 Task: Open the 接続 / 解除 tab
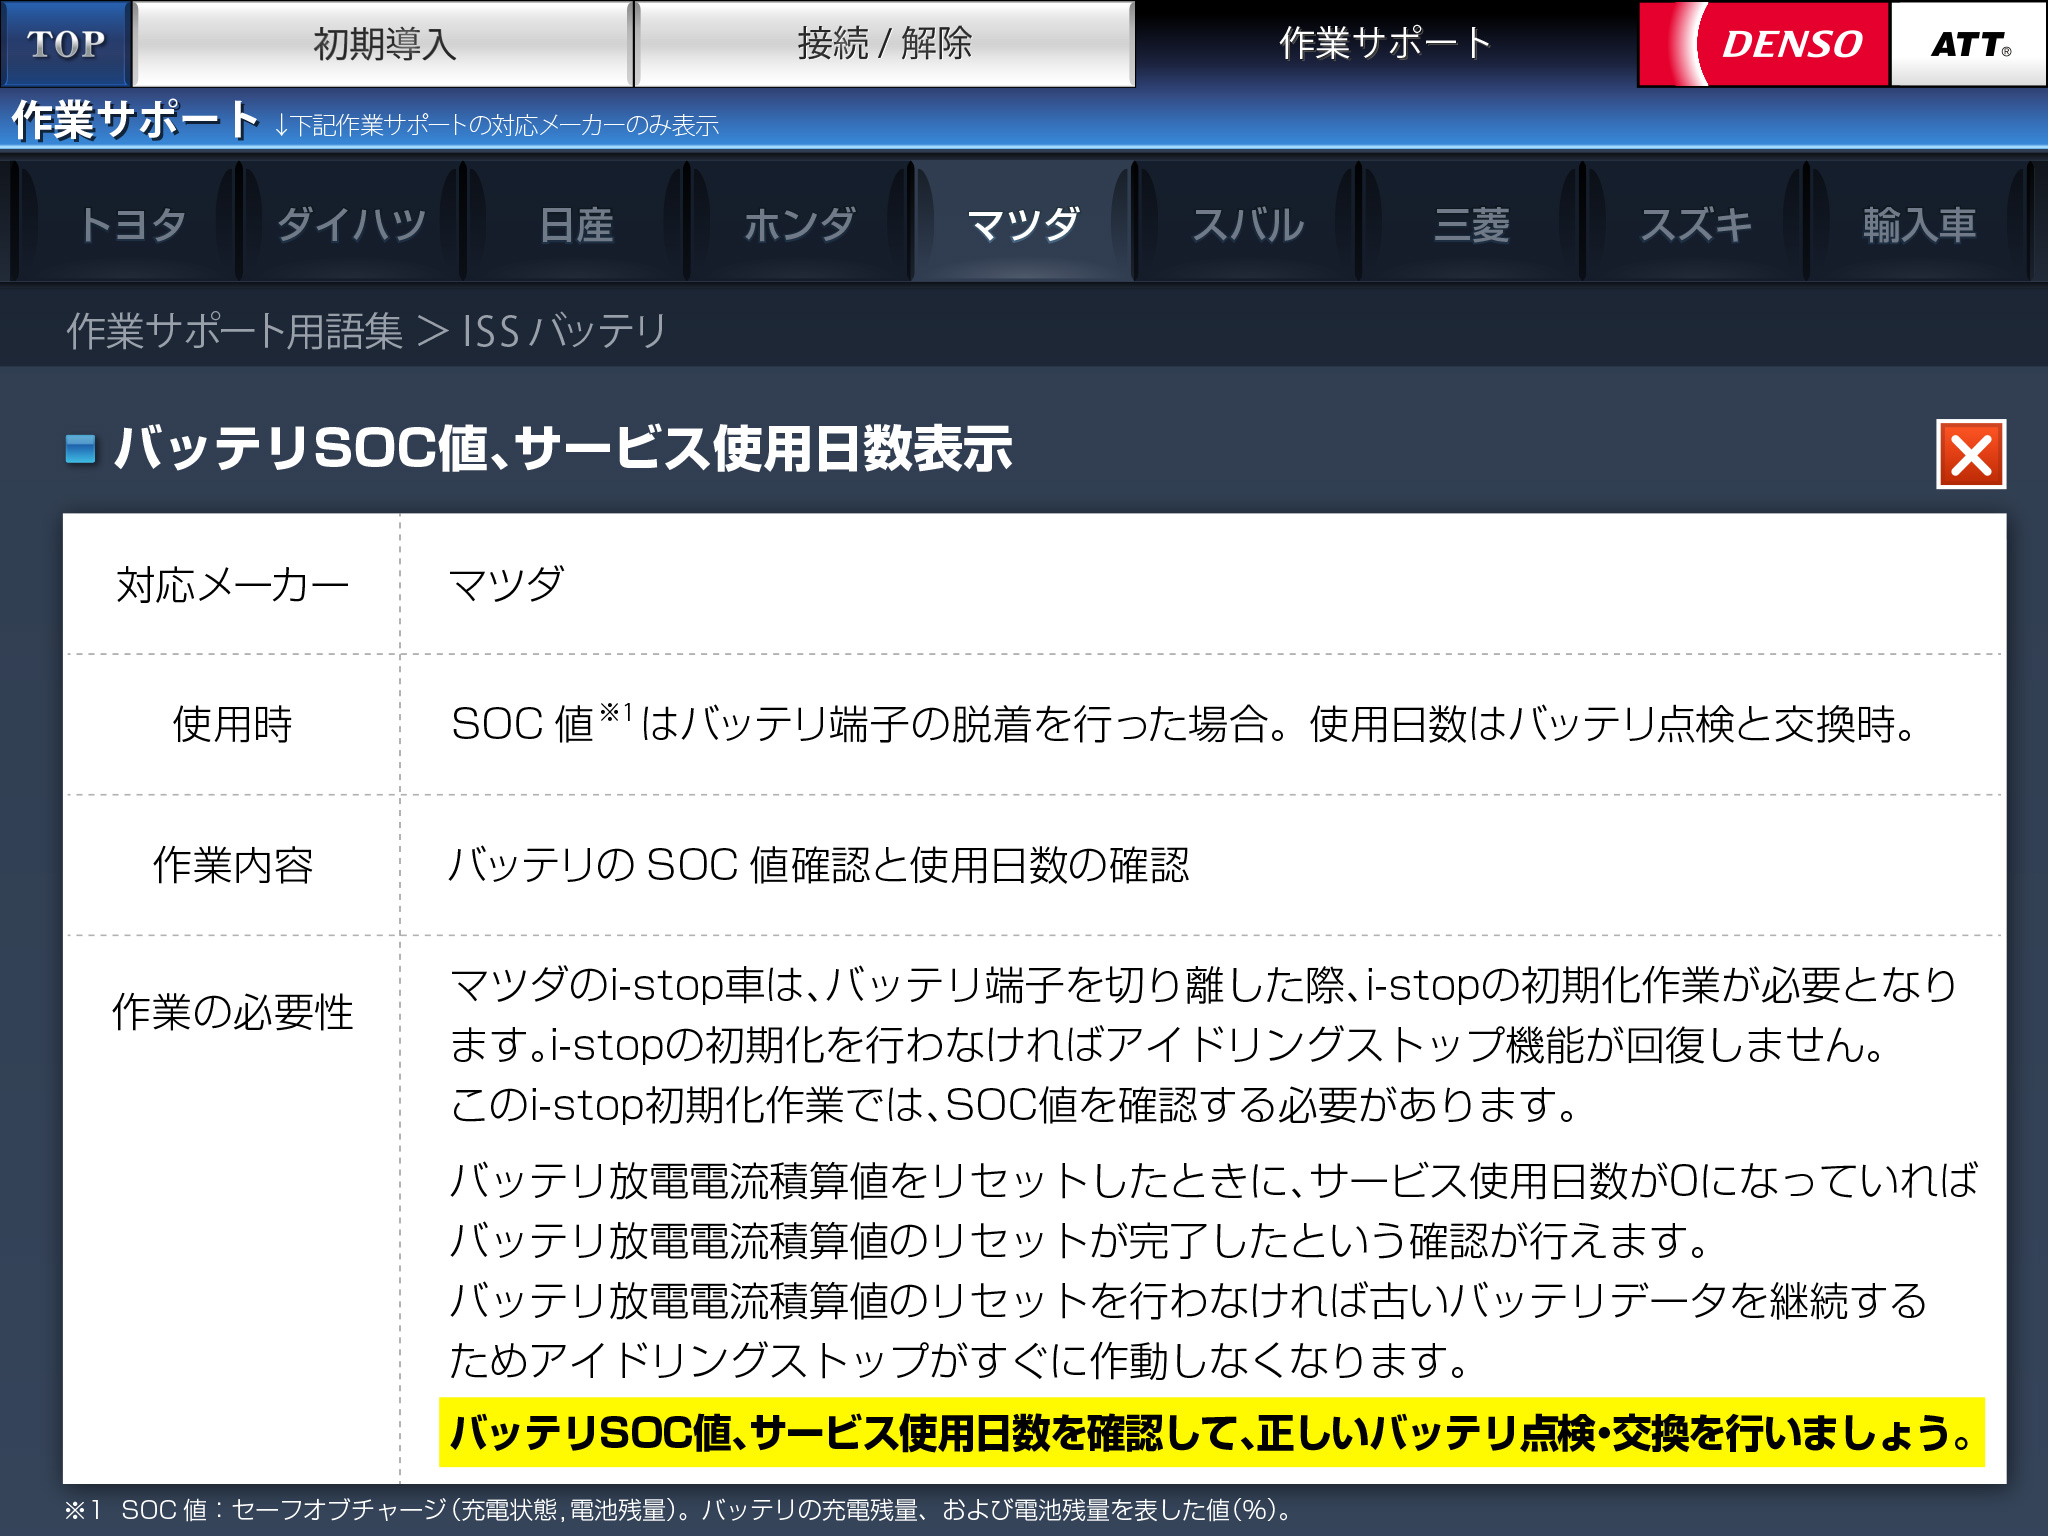(884, 44)
